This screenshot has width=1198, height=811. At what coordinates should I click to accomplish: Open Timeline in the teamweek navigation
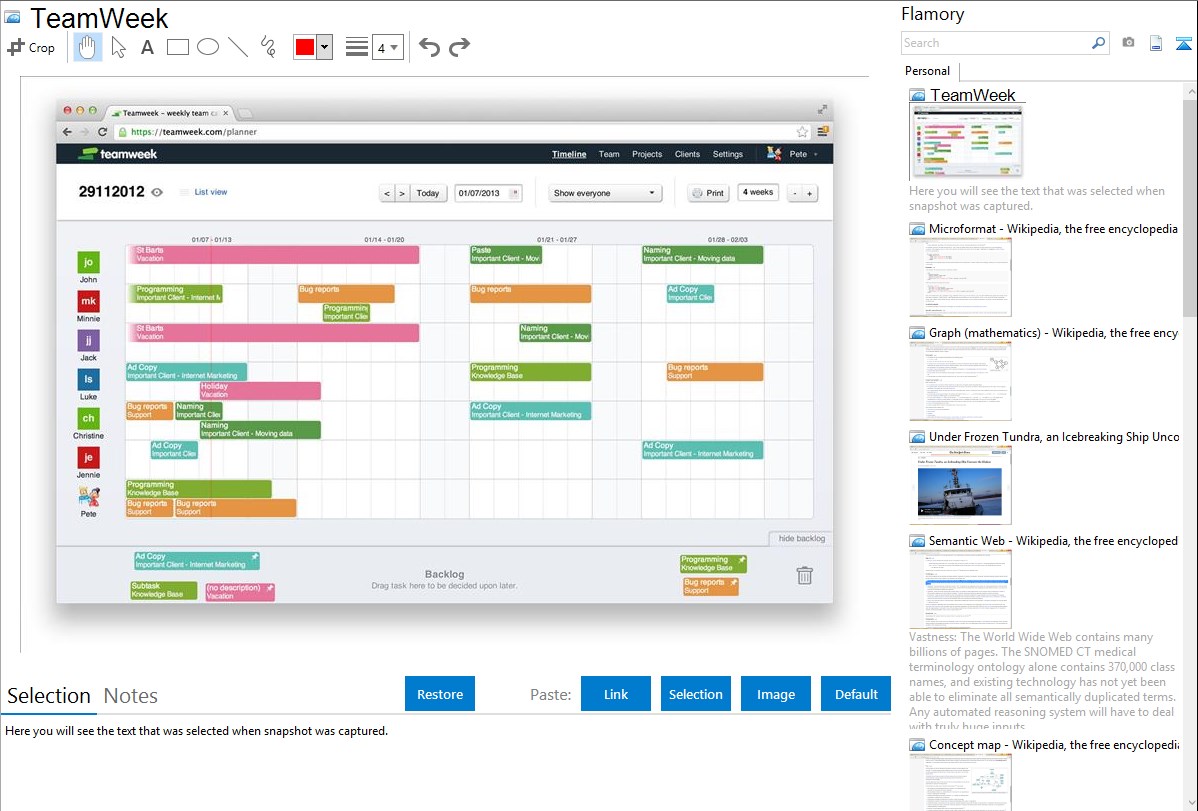point(569,154)
